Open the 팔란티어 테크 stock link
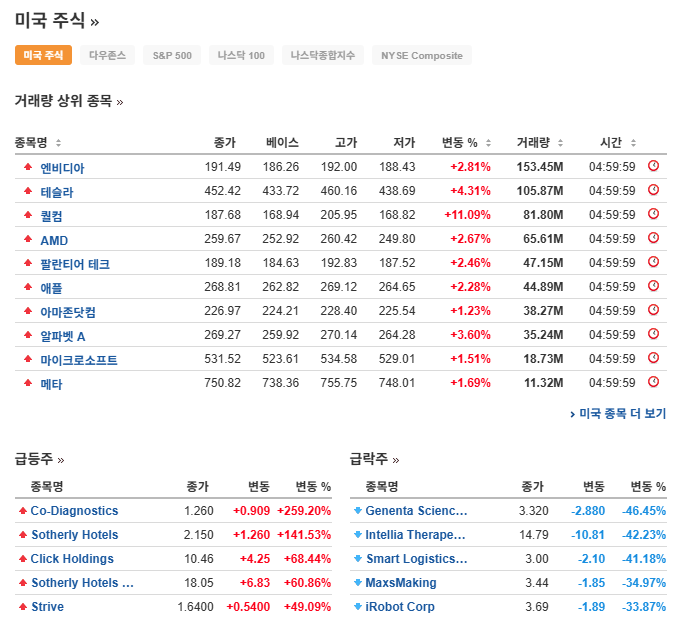This screenshot has width=677, height=632. [x=75, y=264]
